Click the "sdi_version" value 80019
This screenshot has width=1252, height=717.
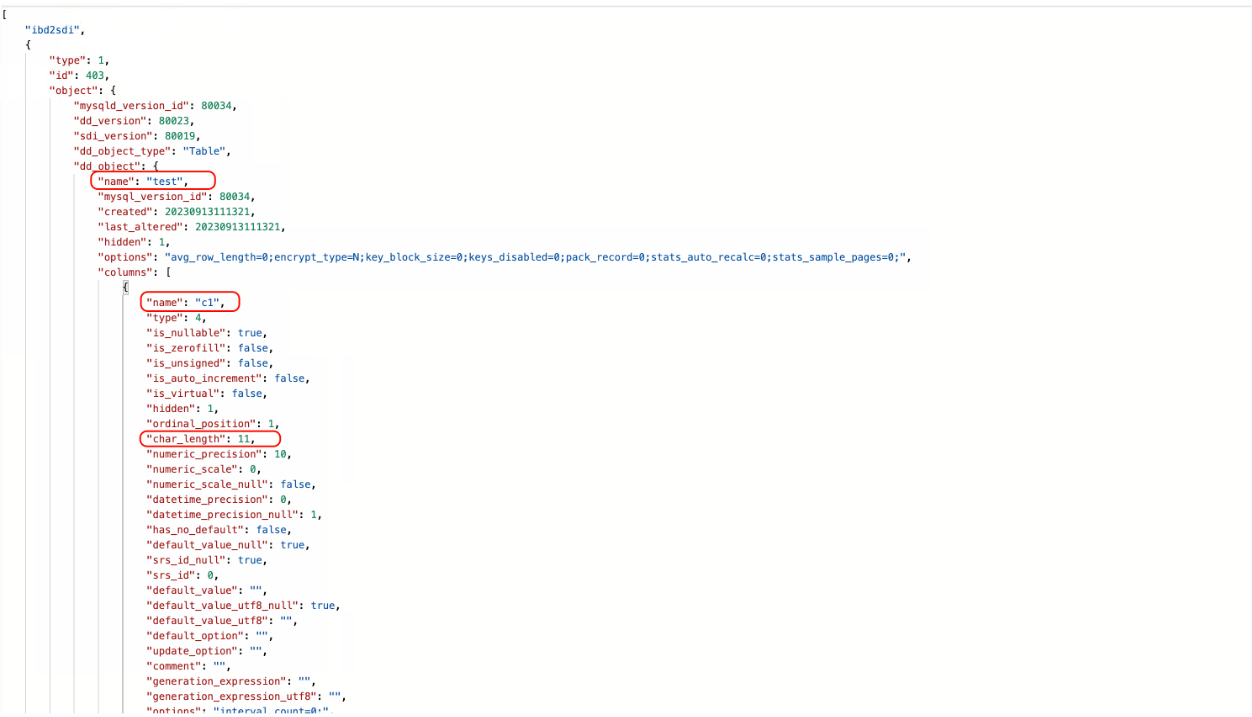pyautogui.click(x=182, y=136)
